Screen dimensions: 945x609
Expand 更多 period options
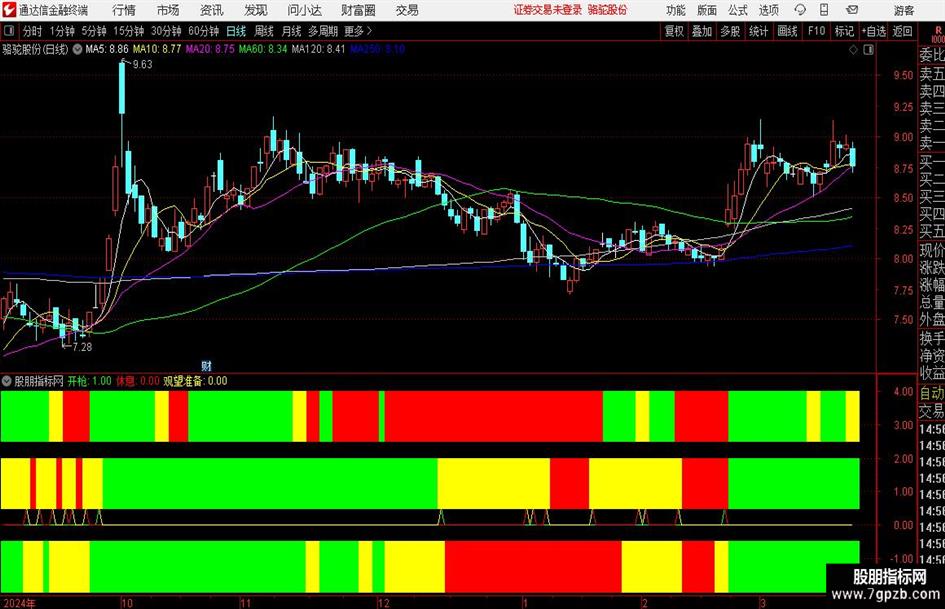(358, 31)
